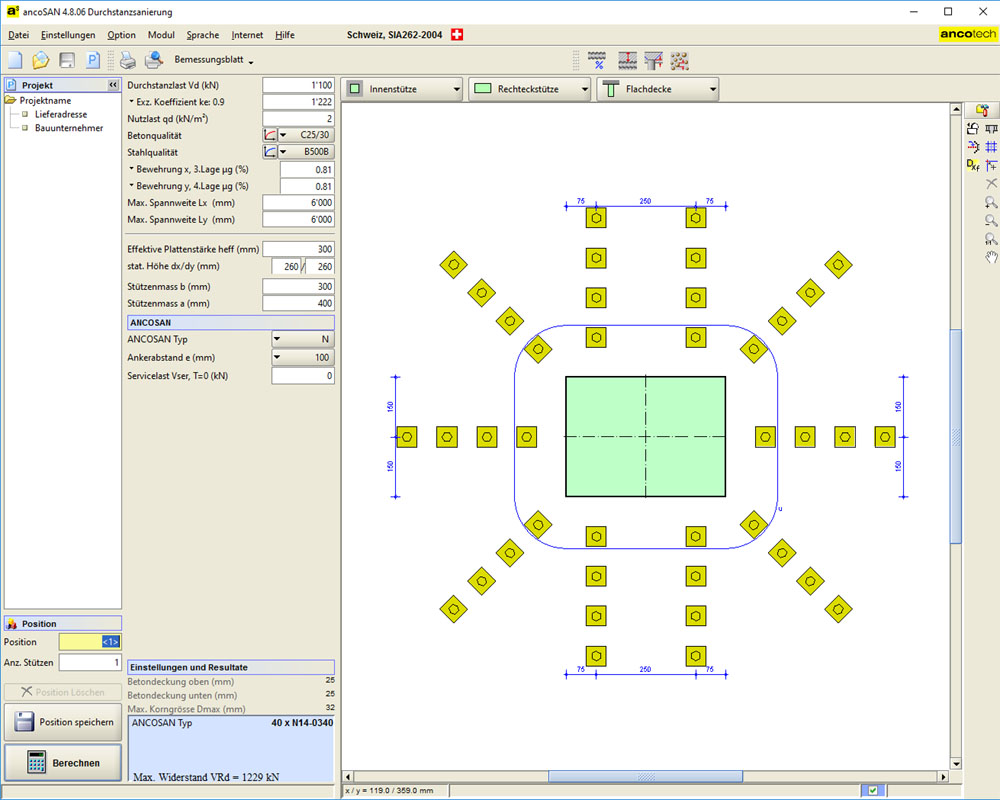Viewport: 1000px width, 800px height.
Task: Click the reinforcement percentage icon in top toolbar
Action: pos(598,60)
